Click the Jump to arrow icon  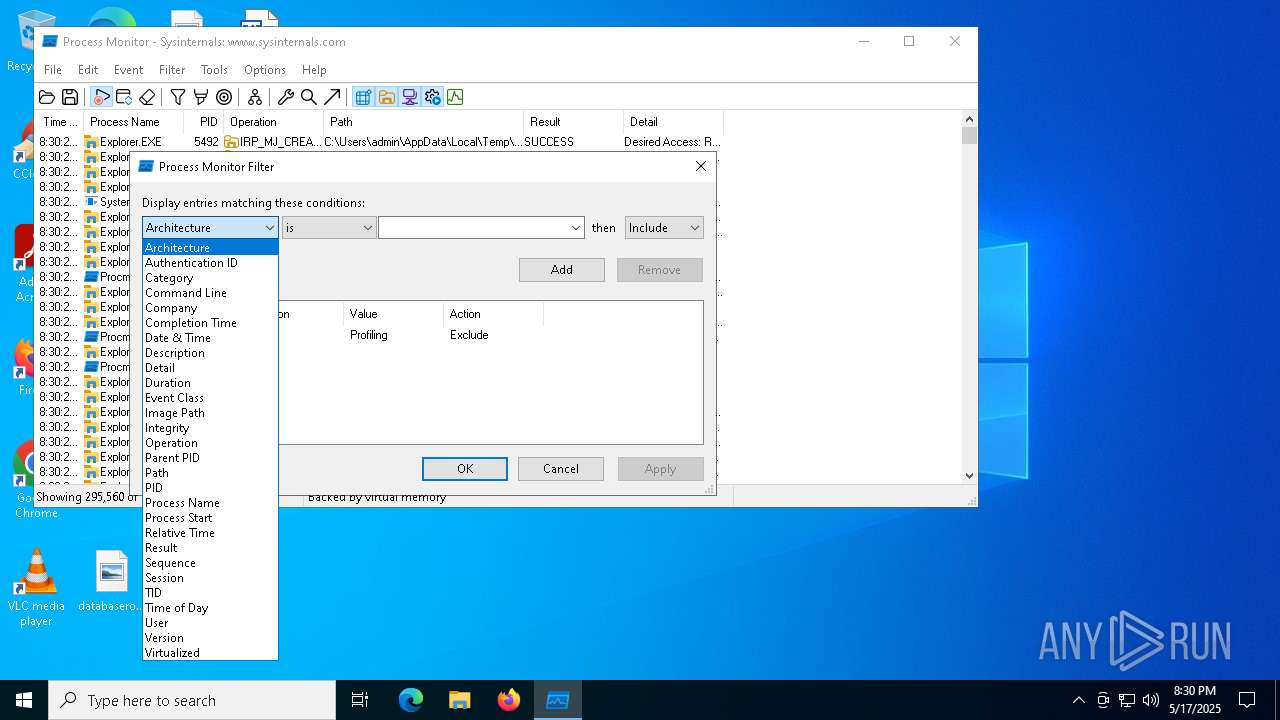pos(332,97)
